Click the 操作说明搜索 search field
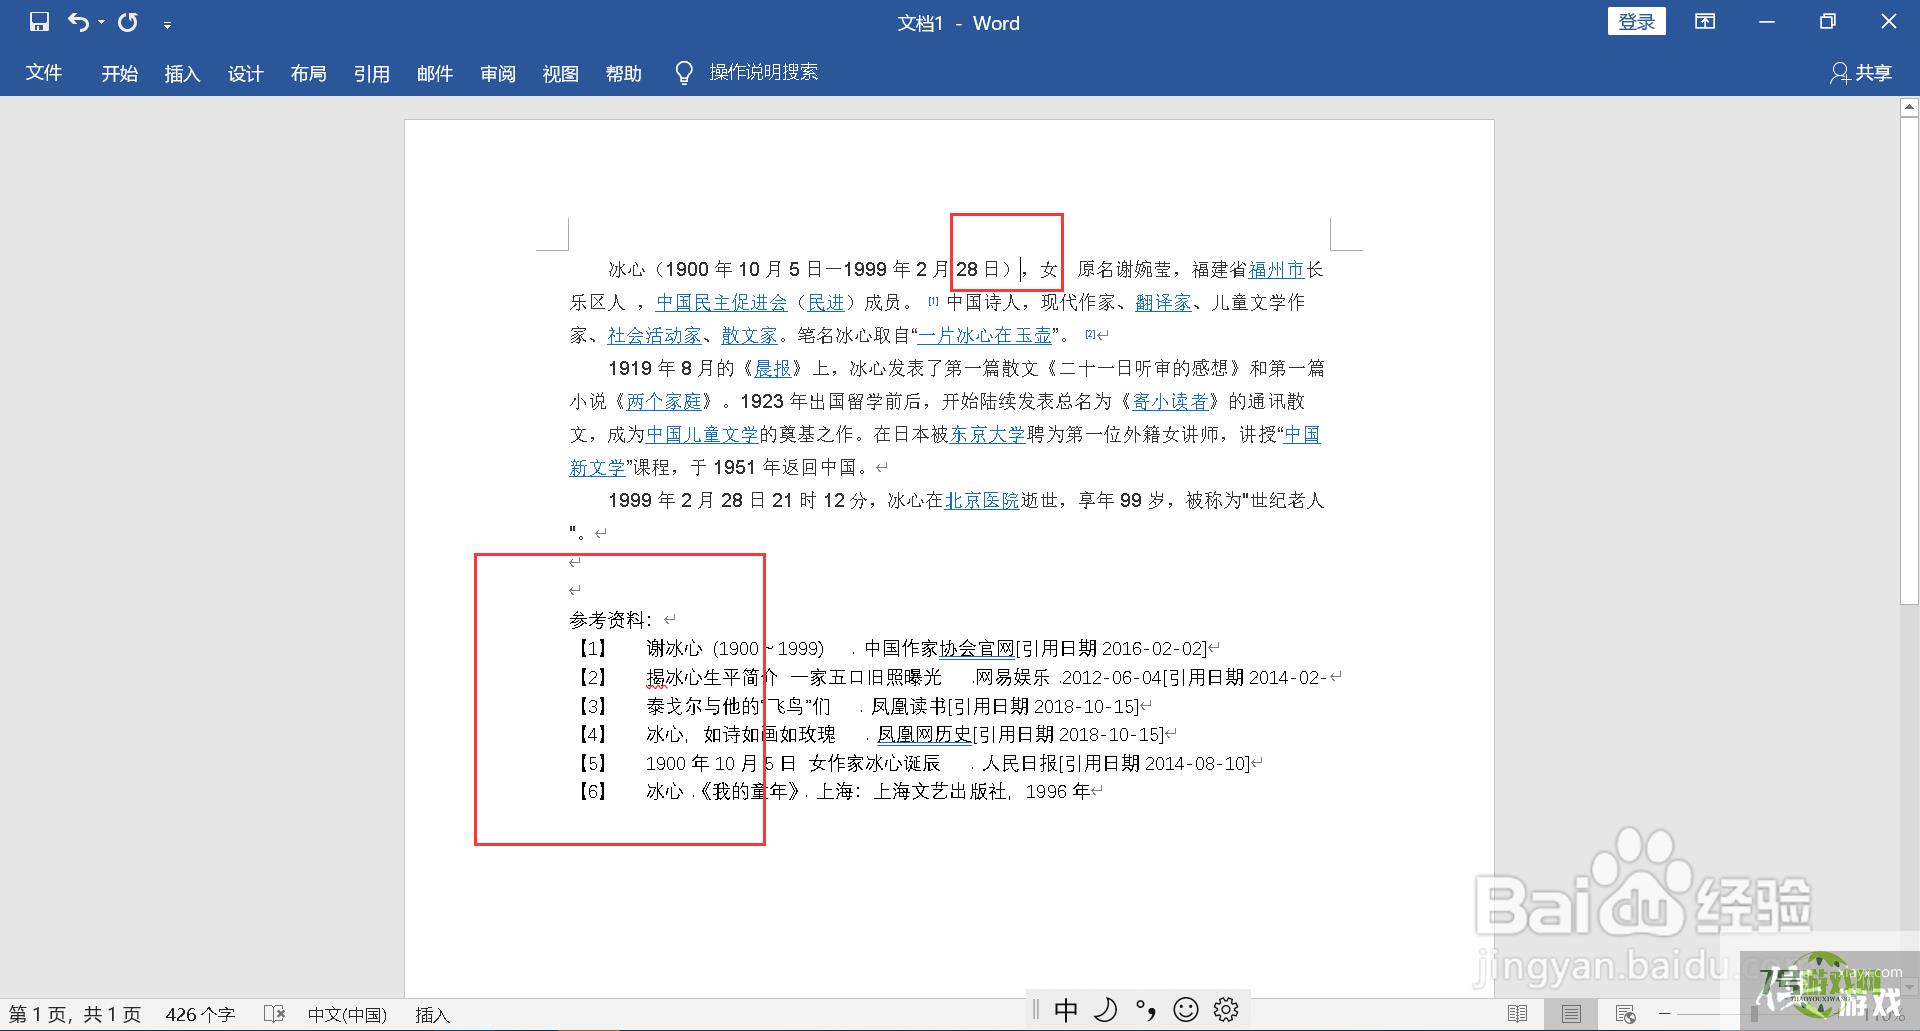This screenshot has height=1031, width=1920. click(763, 72)
